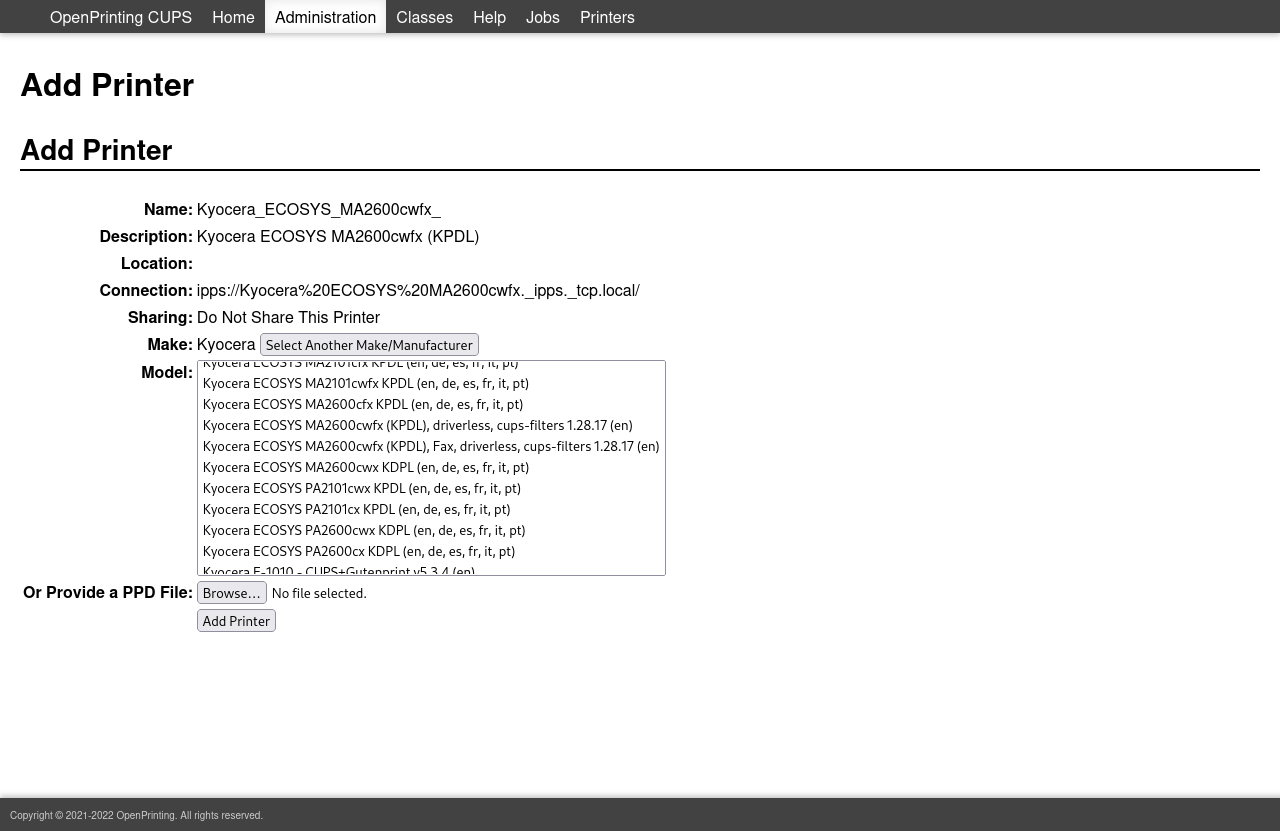Screen dimensions: 1280x831
Task: Go to the Home tab
Action: [233, 17]
